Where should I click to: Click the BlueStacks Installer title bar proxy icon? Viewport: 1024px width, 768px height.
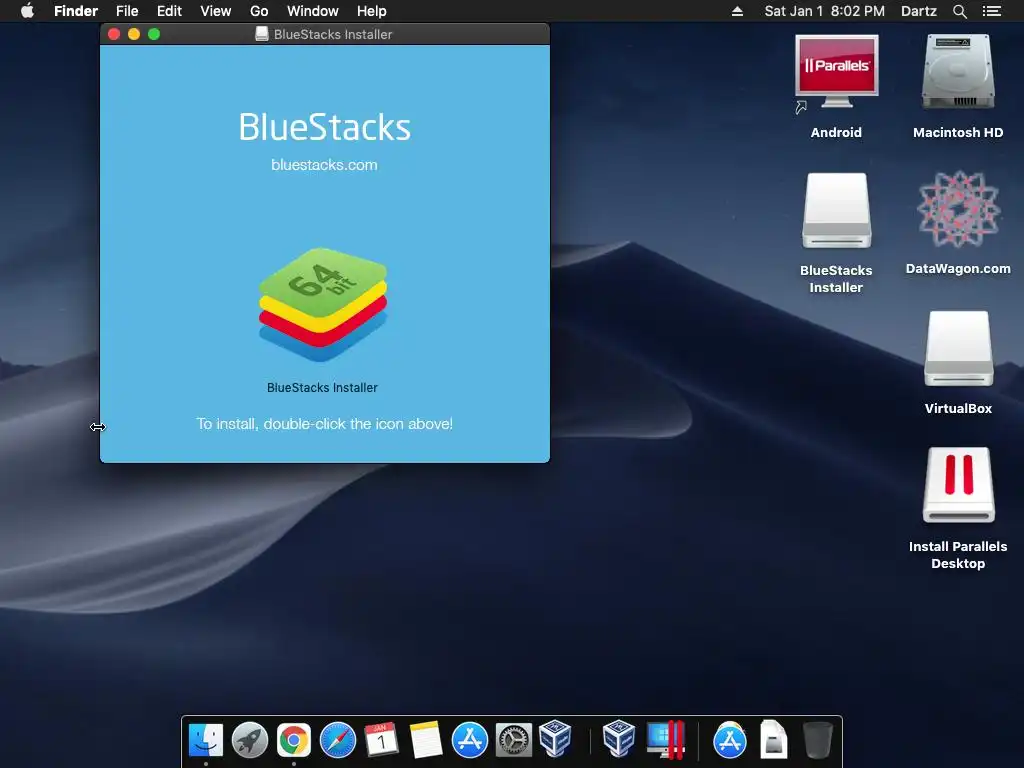tap(262, 34)
